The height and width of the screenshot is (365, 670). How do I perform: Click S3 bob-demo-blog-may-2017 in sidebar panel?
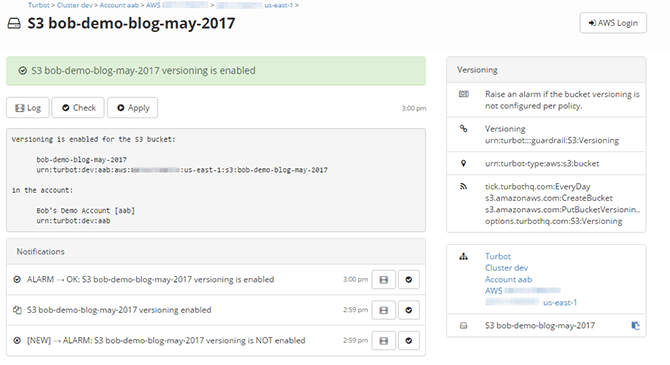(540, 326)
